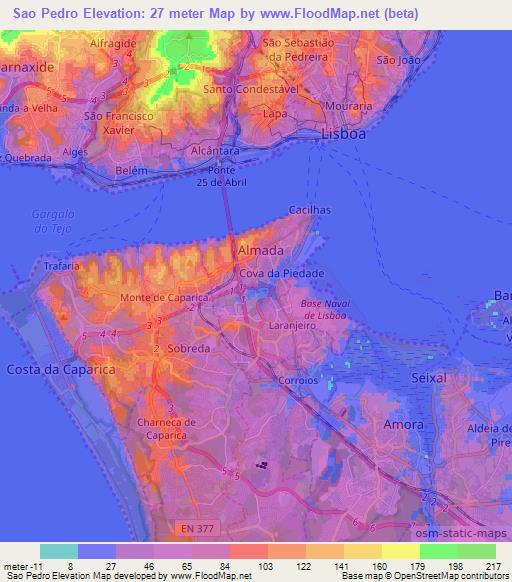This screenshot has width=512, height=582.
Task: Click the 'Charneca de Caparica' label
Action: point(166,429)
